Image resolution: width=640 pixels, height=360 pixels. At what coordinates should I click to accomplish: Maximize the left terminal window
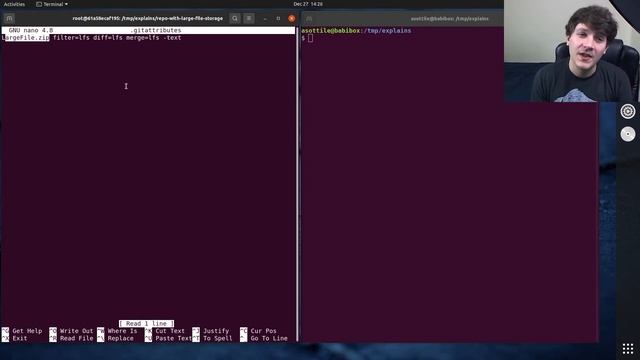pyautogui.click(x=278, y=18)
